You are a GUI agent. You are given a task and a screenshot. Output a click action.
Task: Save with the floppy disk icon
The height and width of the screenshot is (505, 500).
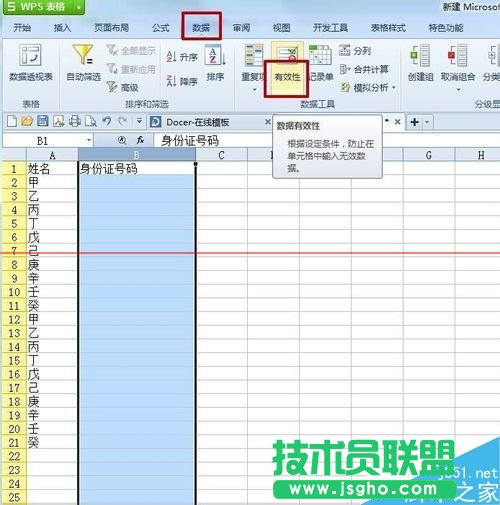[43, 121]
